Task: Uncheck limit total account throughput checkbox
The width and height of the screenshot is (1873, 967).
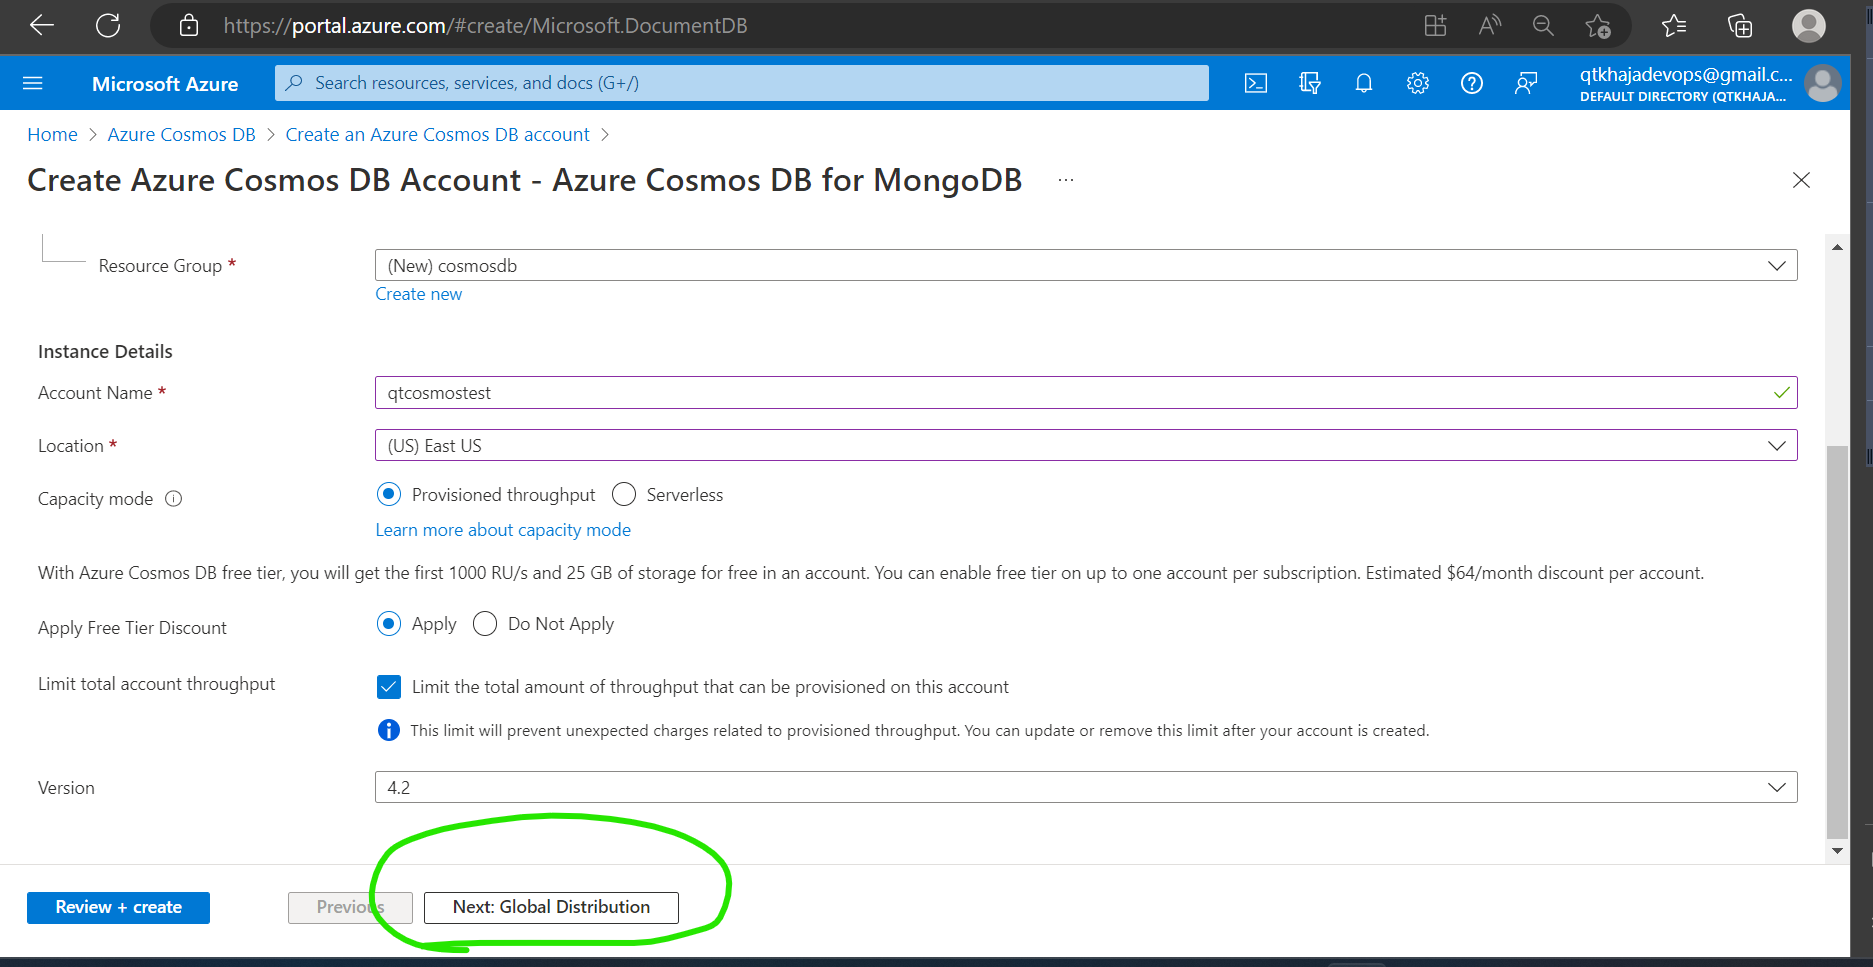Action: 389,687
